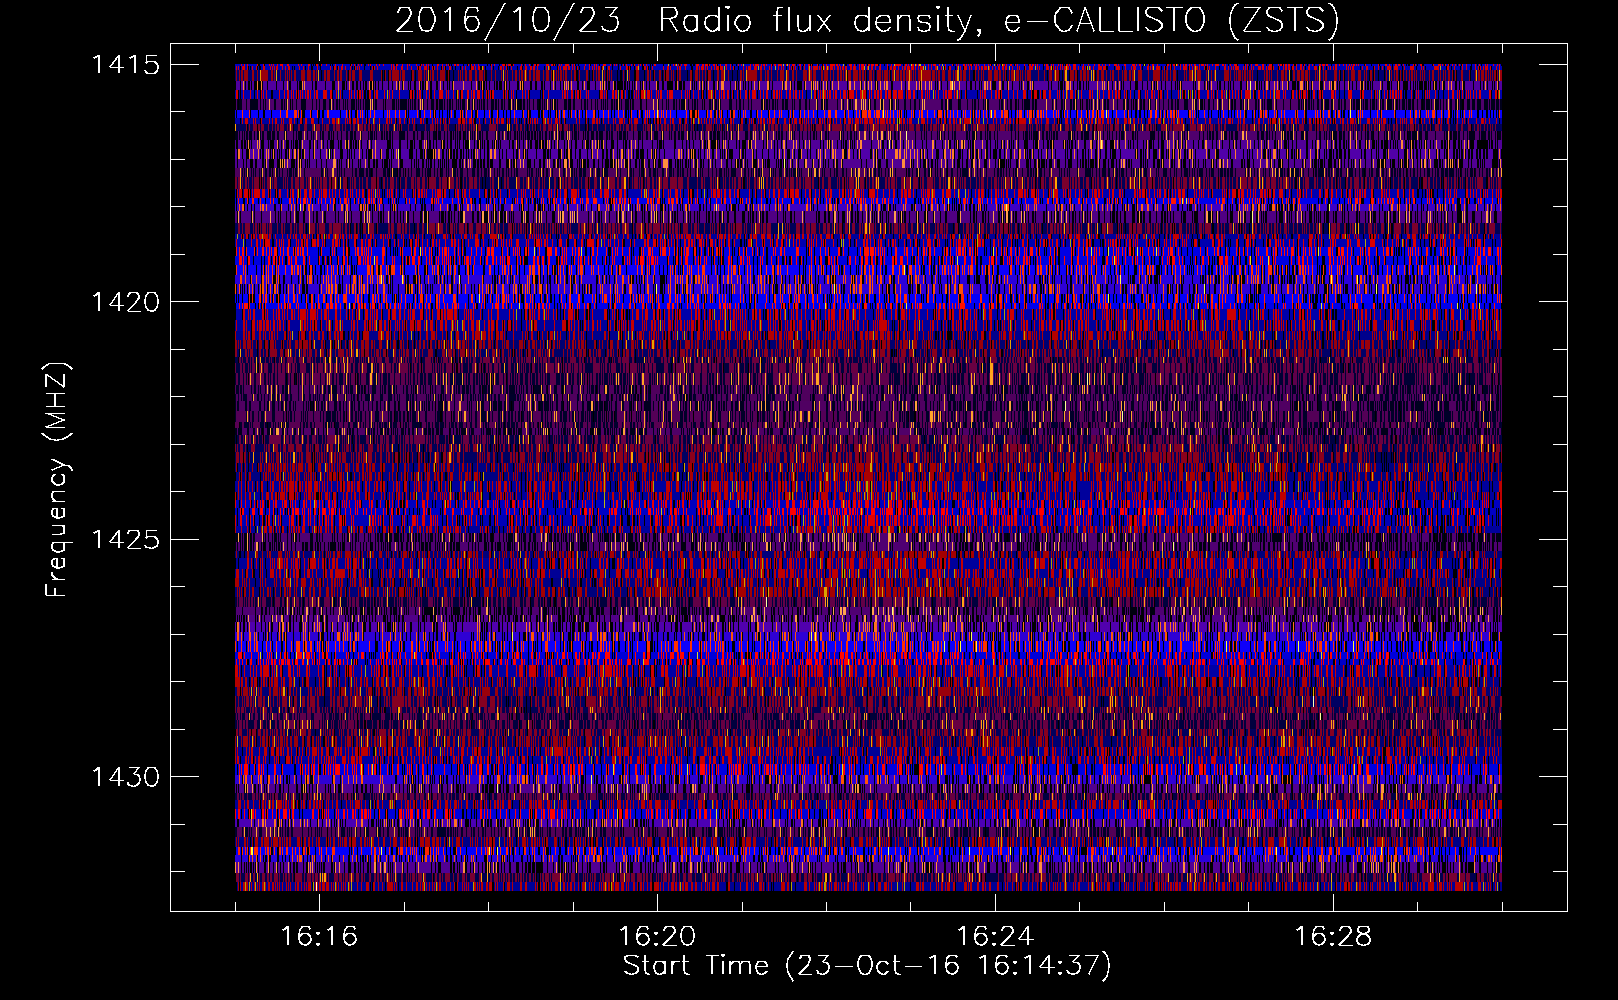This screenshot has height=1000, width=1618.
Task: Click the 16:20 time tick label
Action: (657, 936)
